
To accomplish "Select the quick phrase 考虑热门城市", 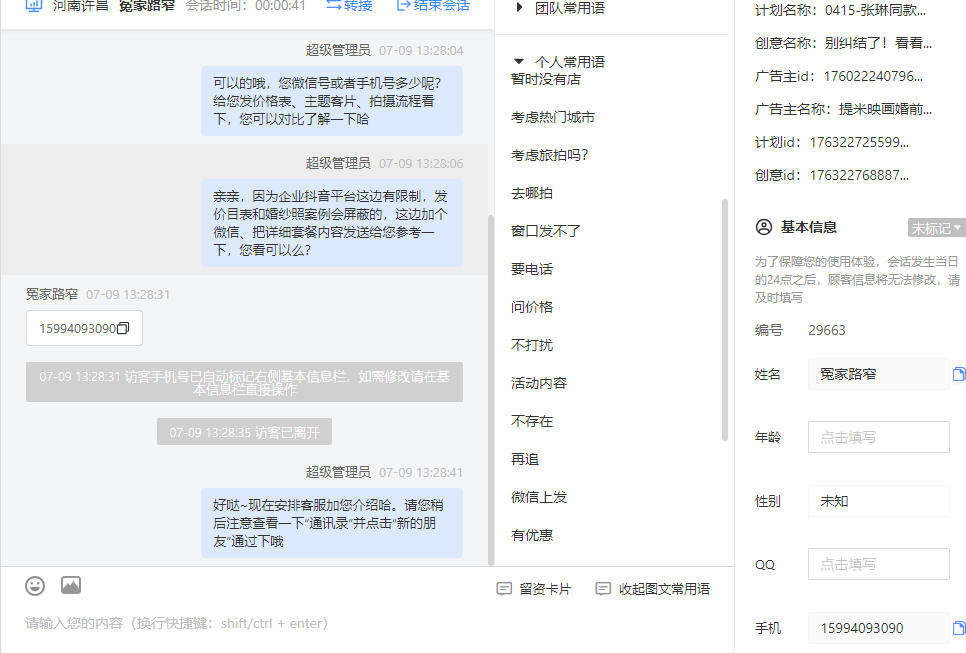I will (x=553, y=117).
